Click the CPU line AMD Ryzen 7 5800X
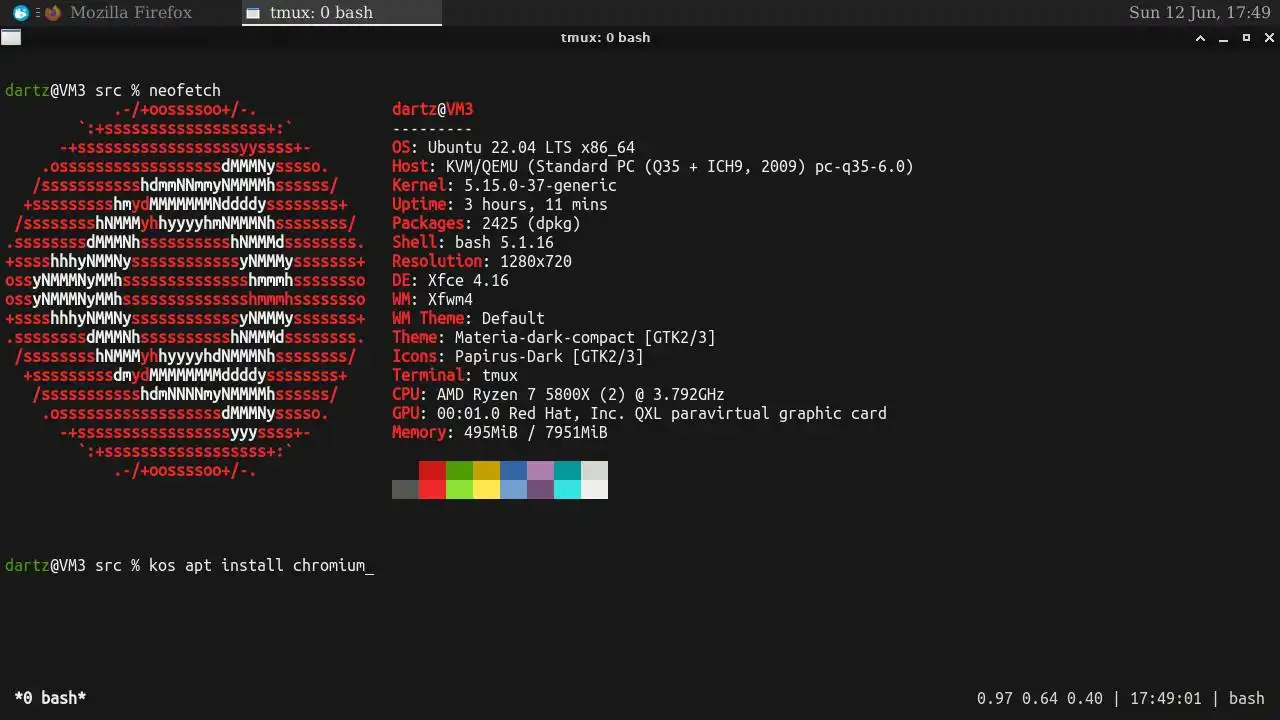The height and width of the screenshot is (720, 1280). click(x=558, y=394)
